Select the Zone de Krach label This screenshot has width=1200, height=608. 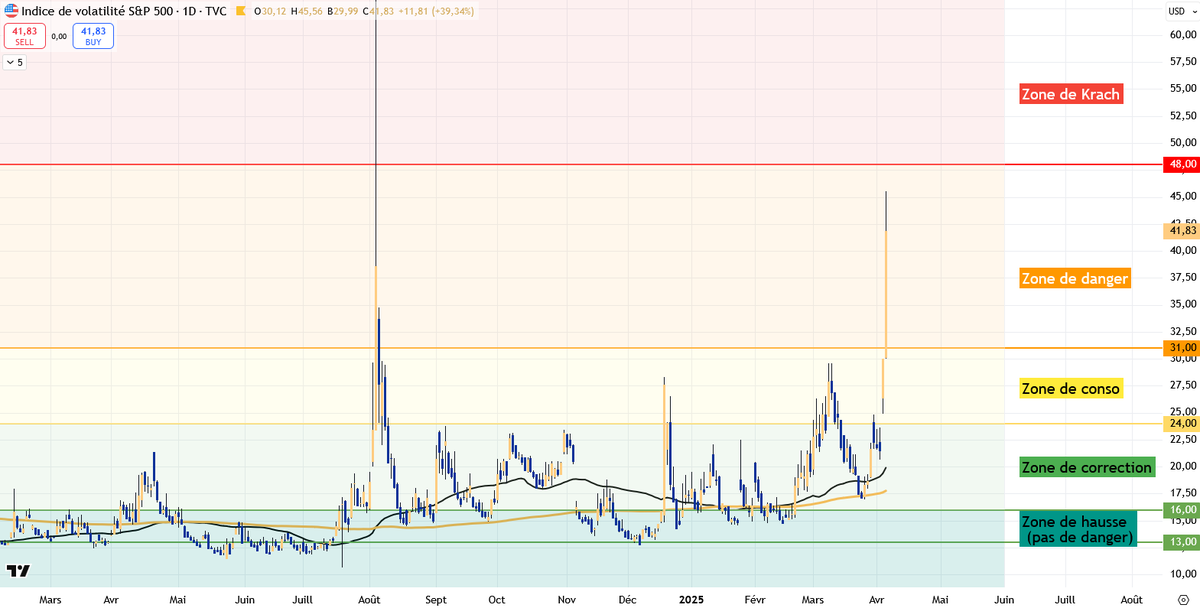1071,94
